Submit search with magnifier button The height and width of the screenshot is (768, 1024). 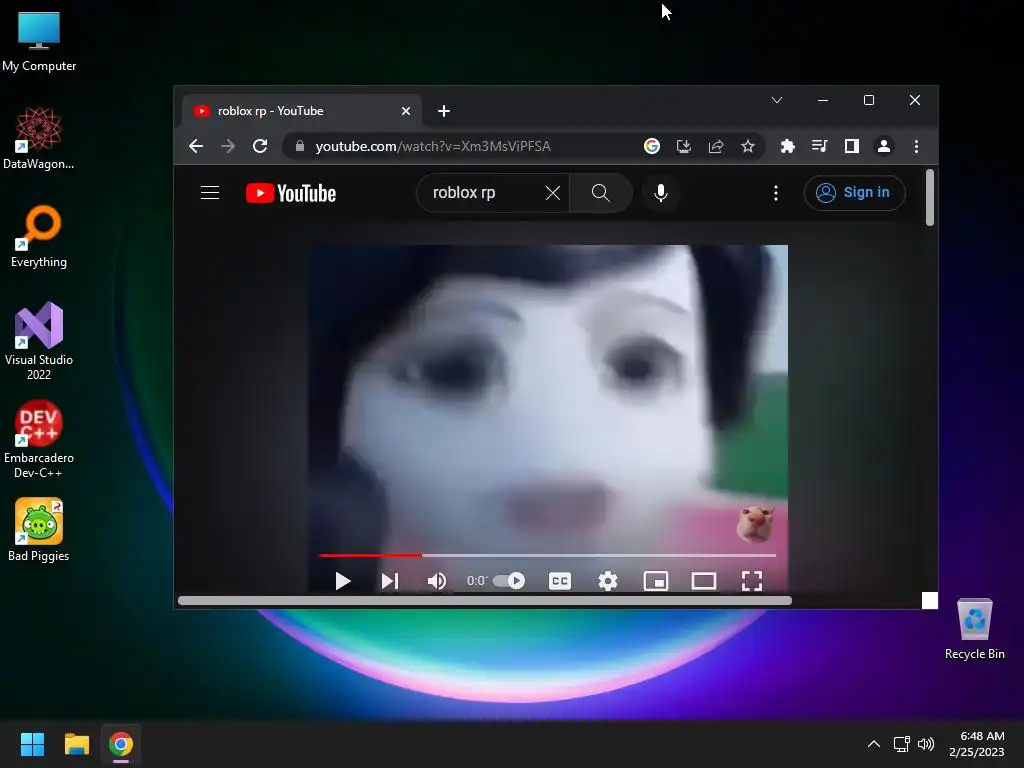pos(600,193)
